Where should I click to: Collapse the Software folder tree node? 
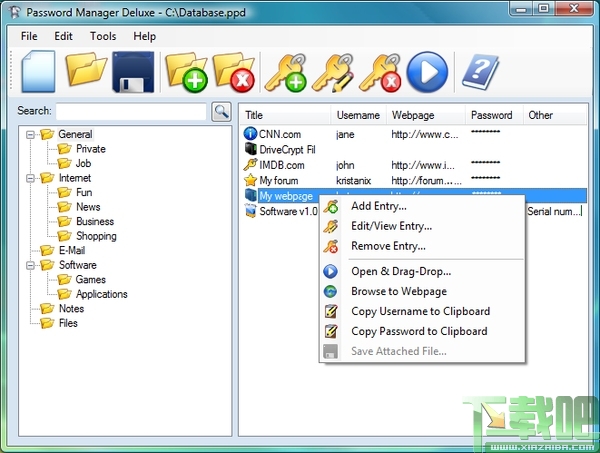[30, 266]
